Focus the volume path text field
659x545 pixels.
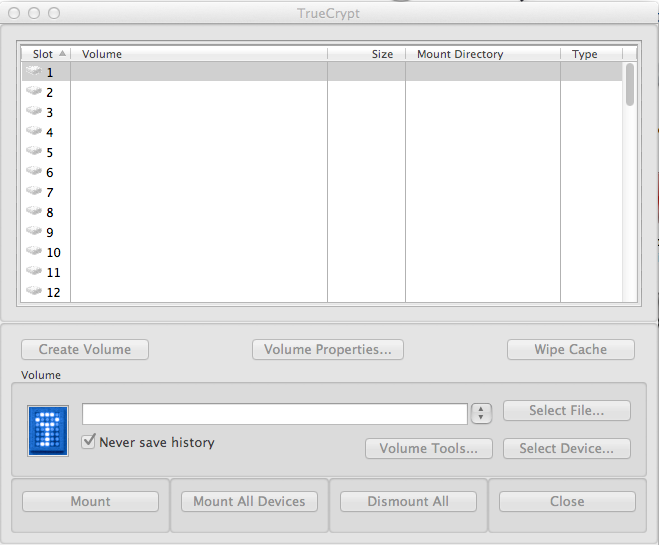(x=274, y=414)
